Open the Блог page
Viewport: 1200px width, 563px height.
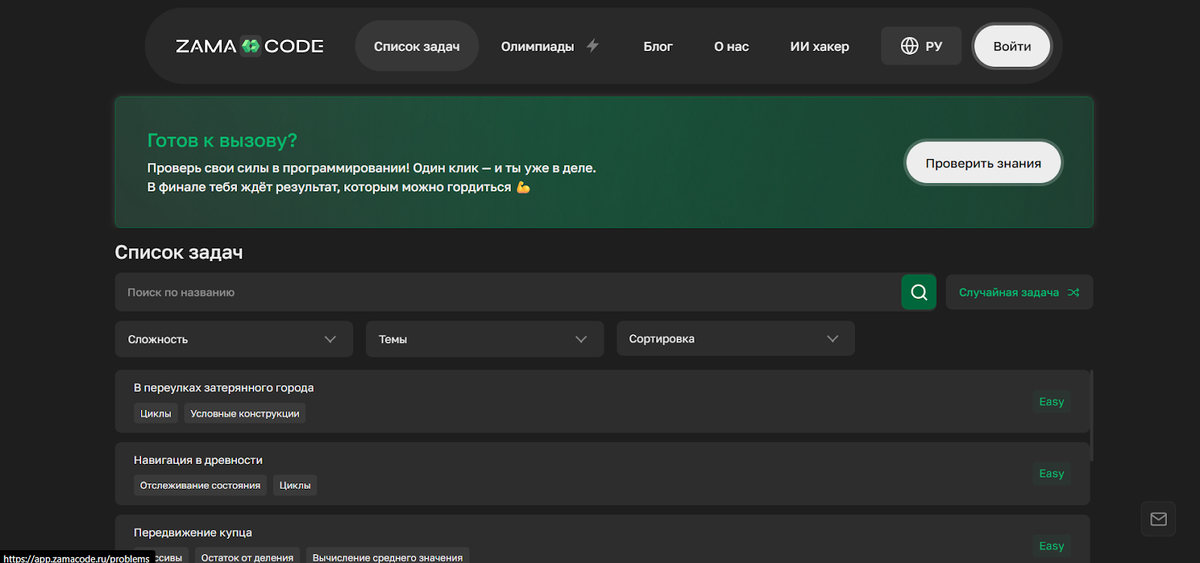click(x=658, y=46)
